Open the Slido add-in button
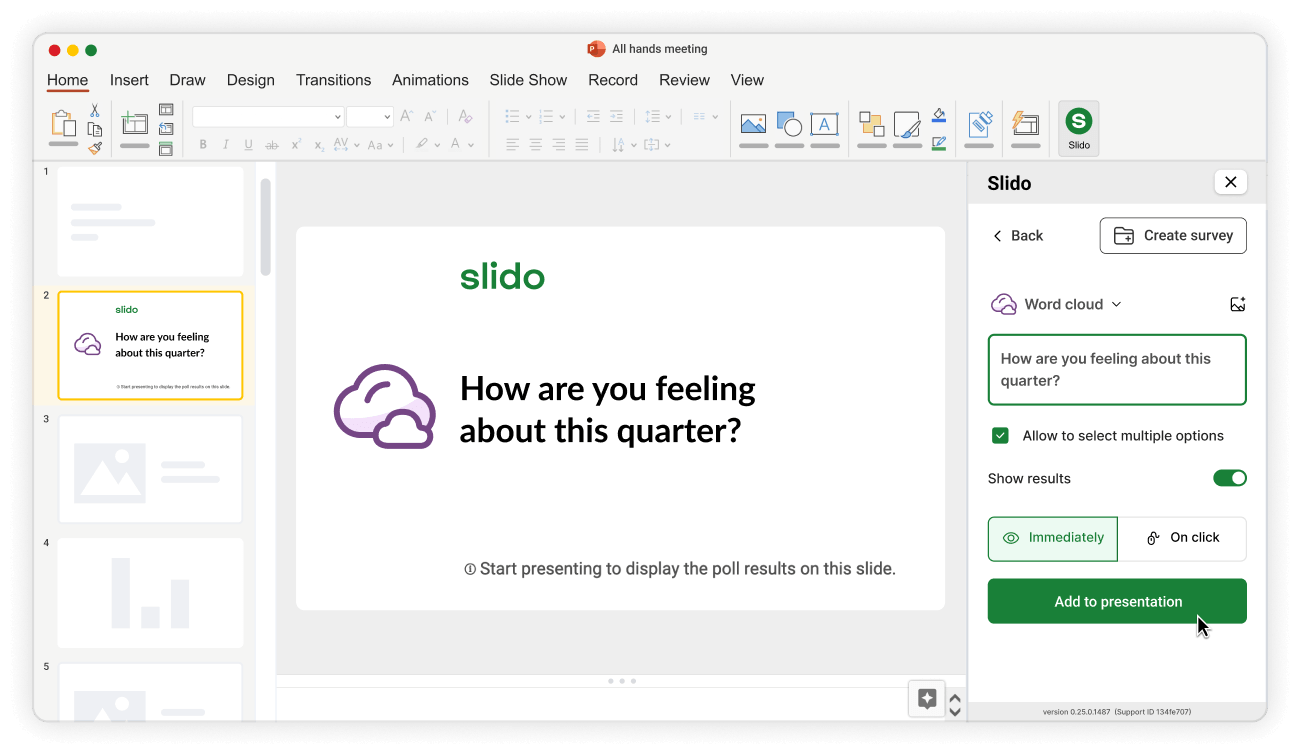 [x=1078, y=128]
